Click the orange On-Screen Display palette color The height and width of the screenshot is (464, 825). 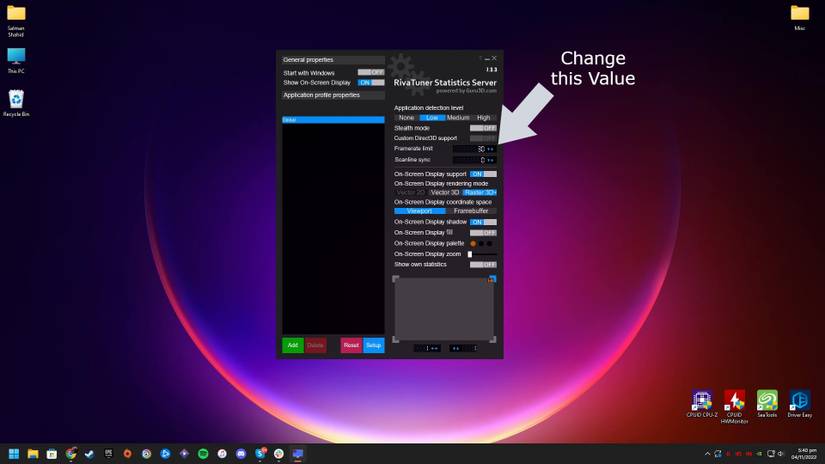(x=473, y=244)
